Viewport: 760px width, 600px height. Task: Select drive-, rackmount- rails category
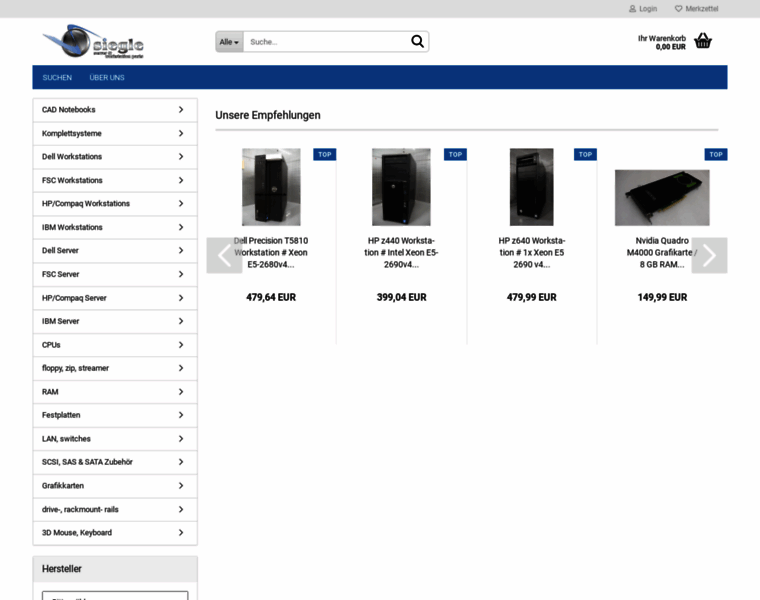[115, 509]
